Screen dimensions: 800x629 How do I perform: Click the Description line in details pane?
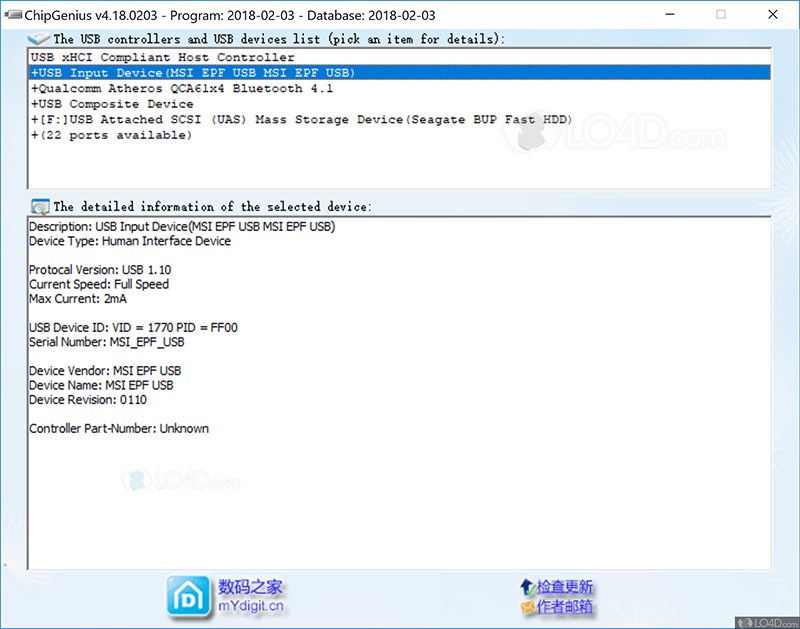[x=182, y=227]
